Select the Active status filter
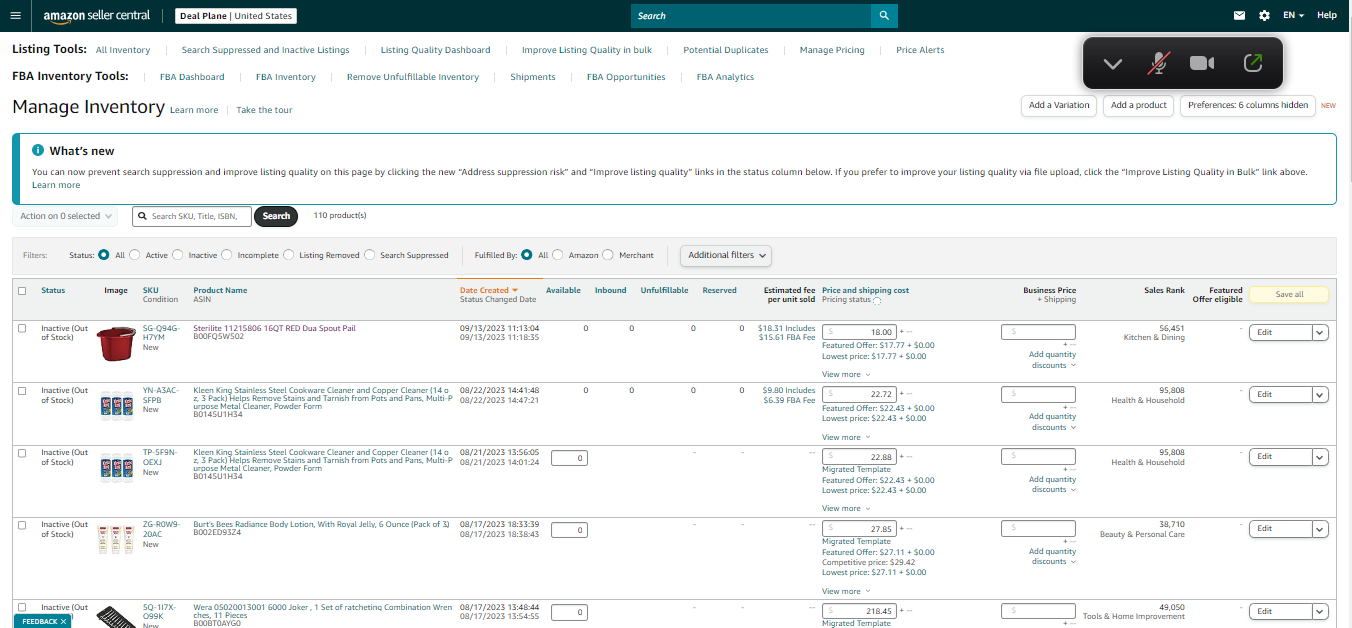This screenshot has width=1352, height=628. [135, 255]
